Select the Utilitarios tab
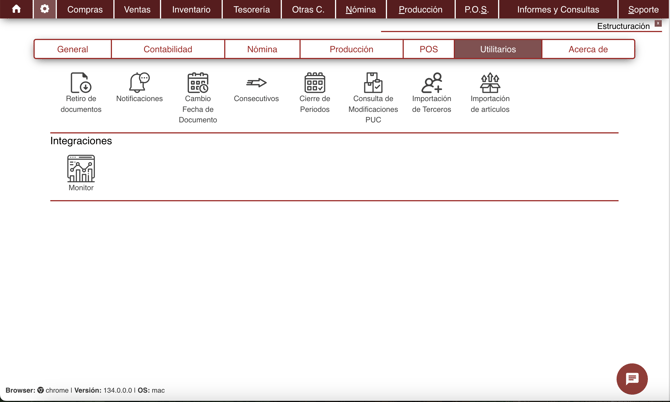The height and width of the screenshot is (402, 670). point(498,49)
